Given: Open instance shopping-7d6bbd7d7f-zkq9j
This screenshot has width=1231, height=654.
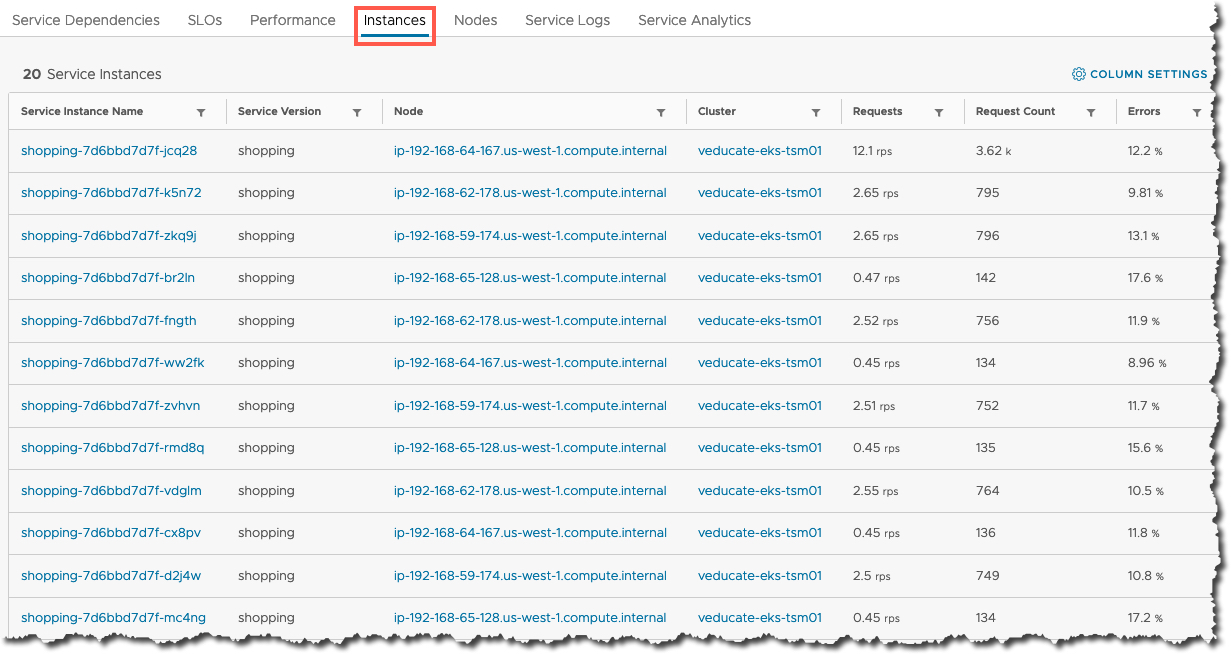Looking at the screenshot, I should click(x=109, y=236).
